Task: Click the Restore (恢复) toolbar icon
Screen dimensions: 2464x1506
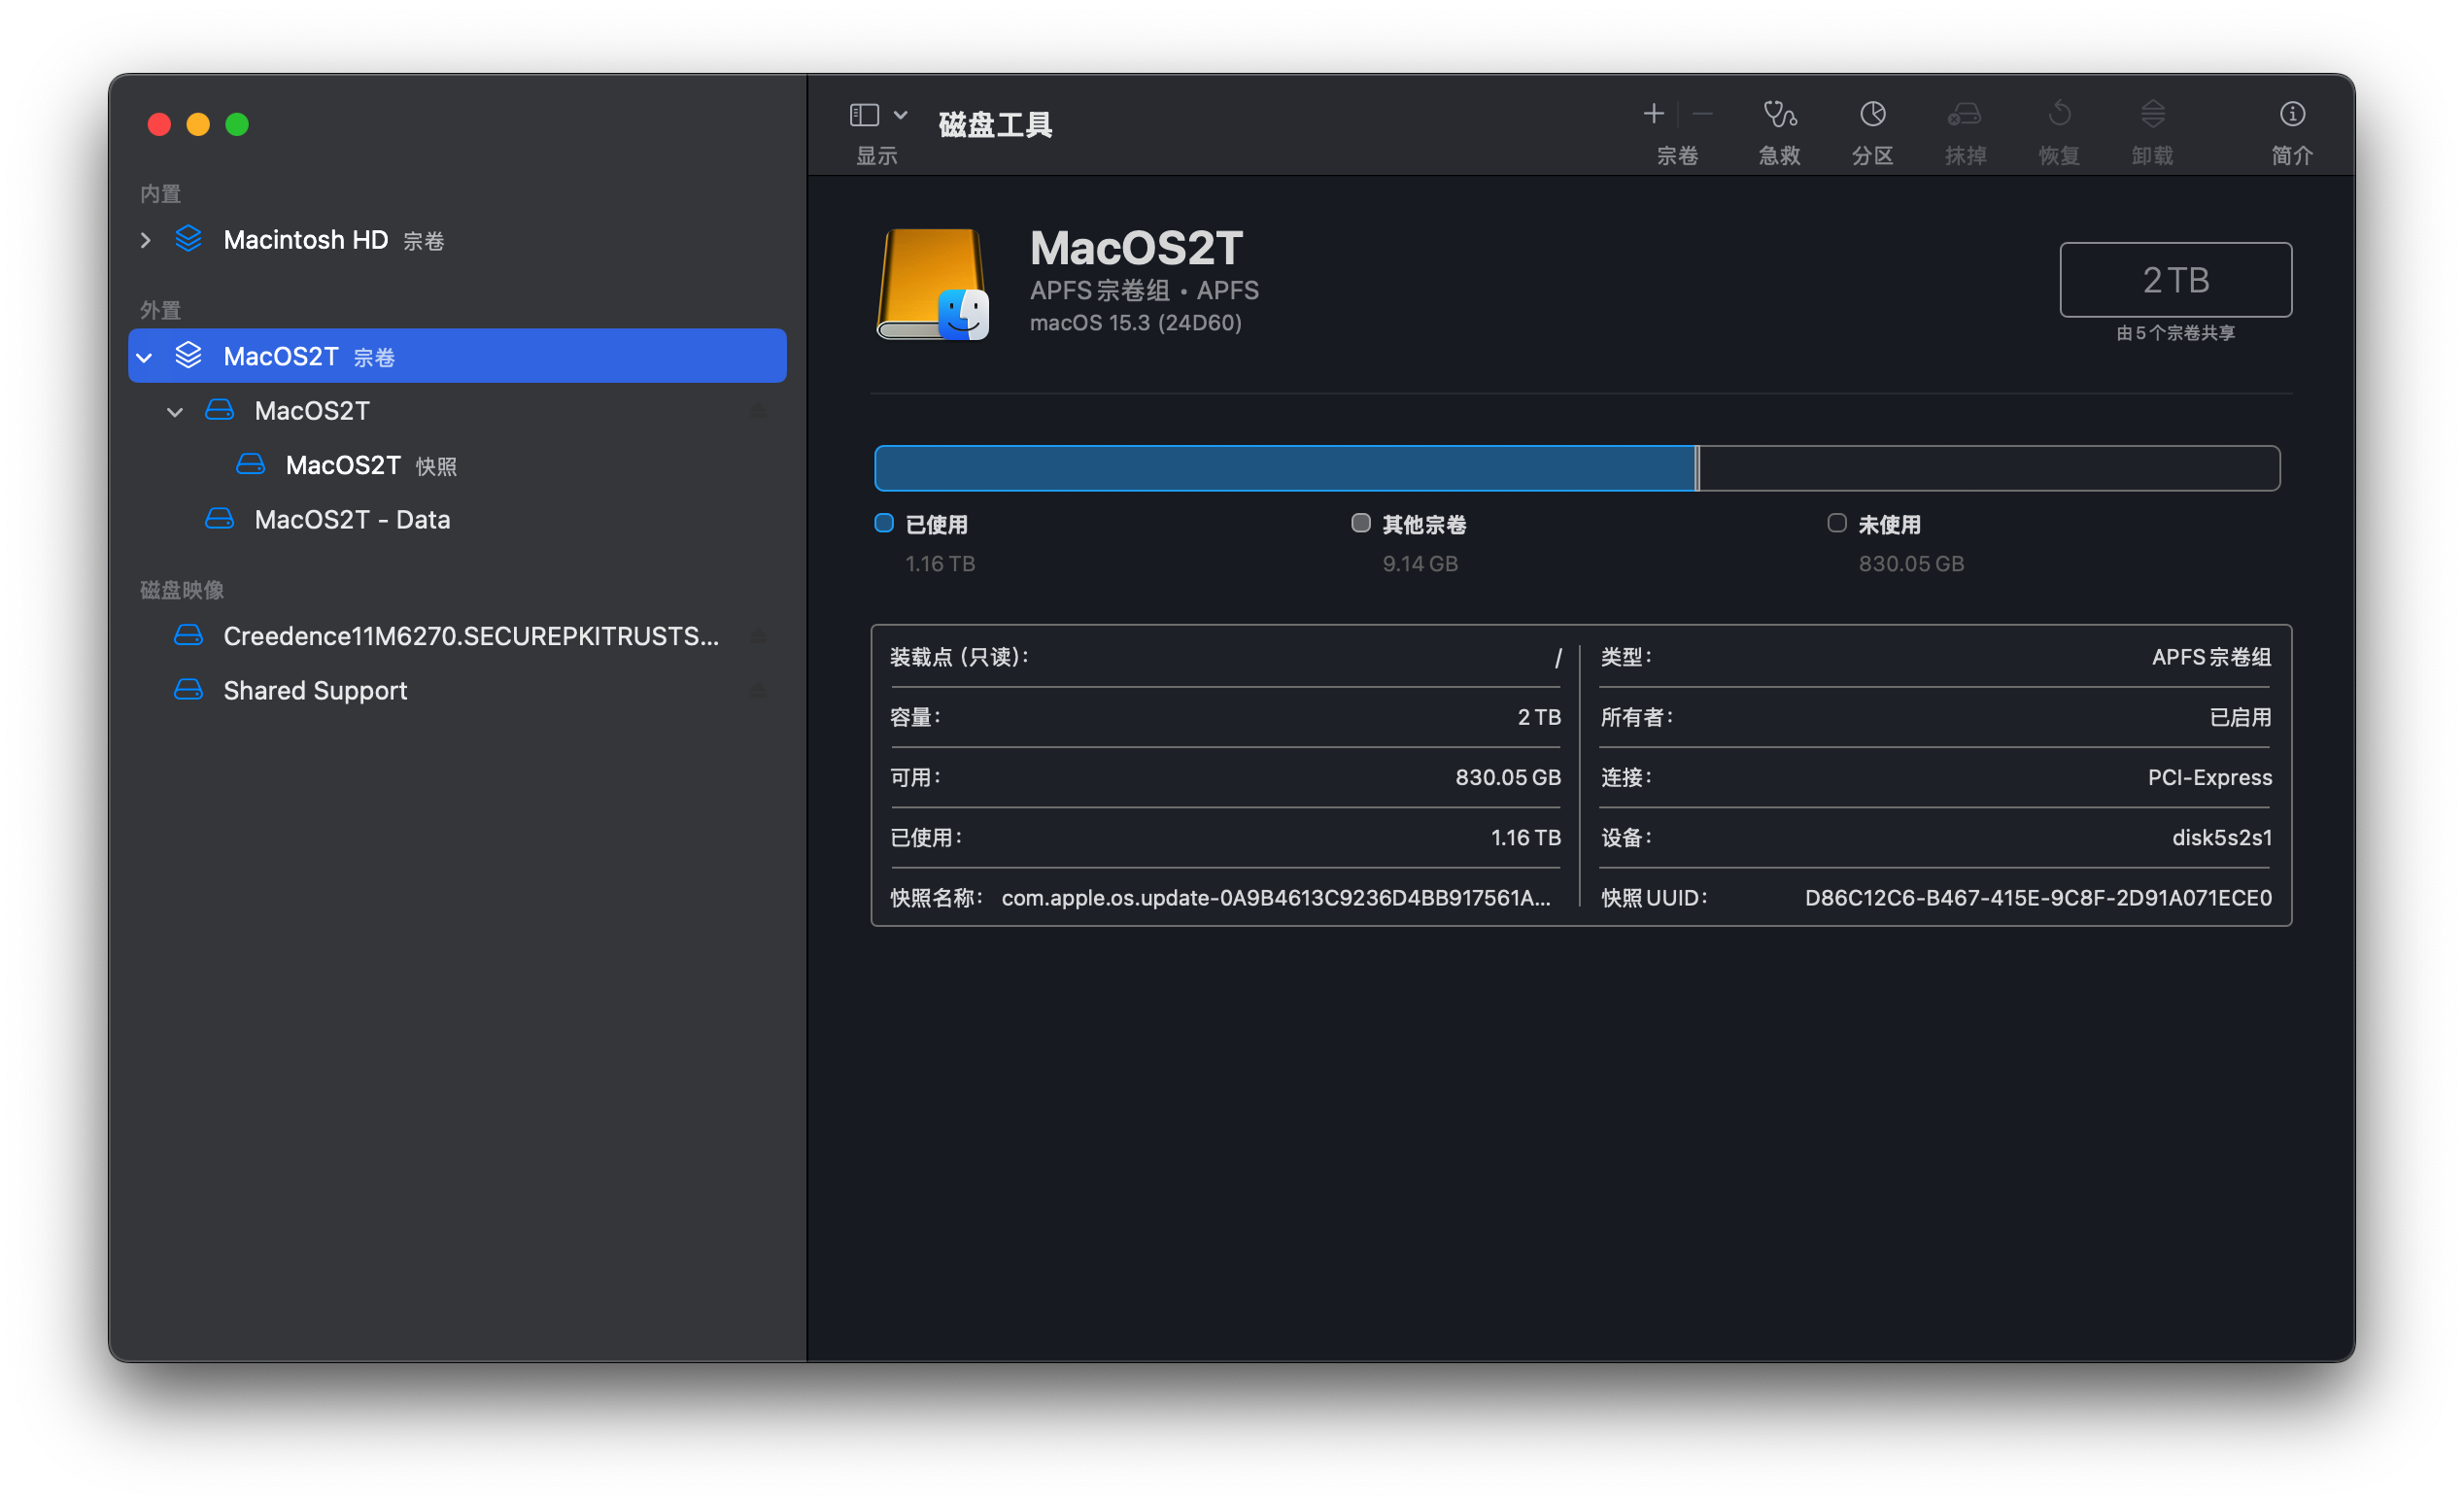Action: click(x=2058, y=115)
